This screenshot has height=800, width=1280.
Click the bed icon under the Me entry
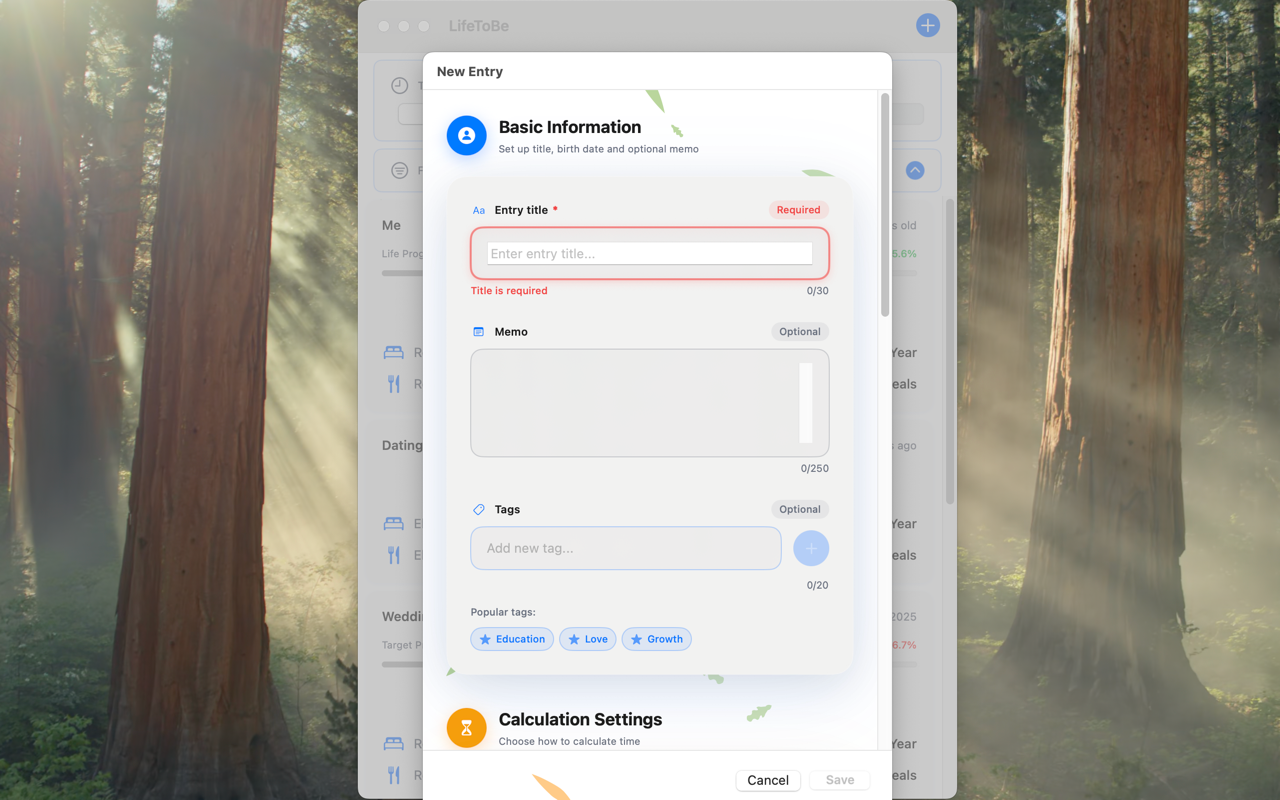394,353
